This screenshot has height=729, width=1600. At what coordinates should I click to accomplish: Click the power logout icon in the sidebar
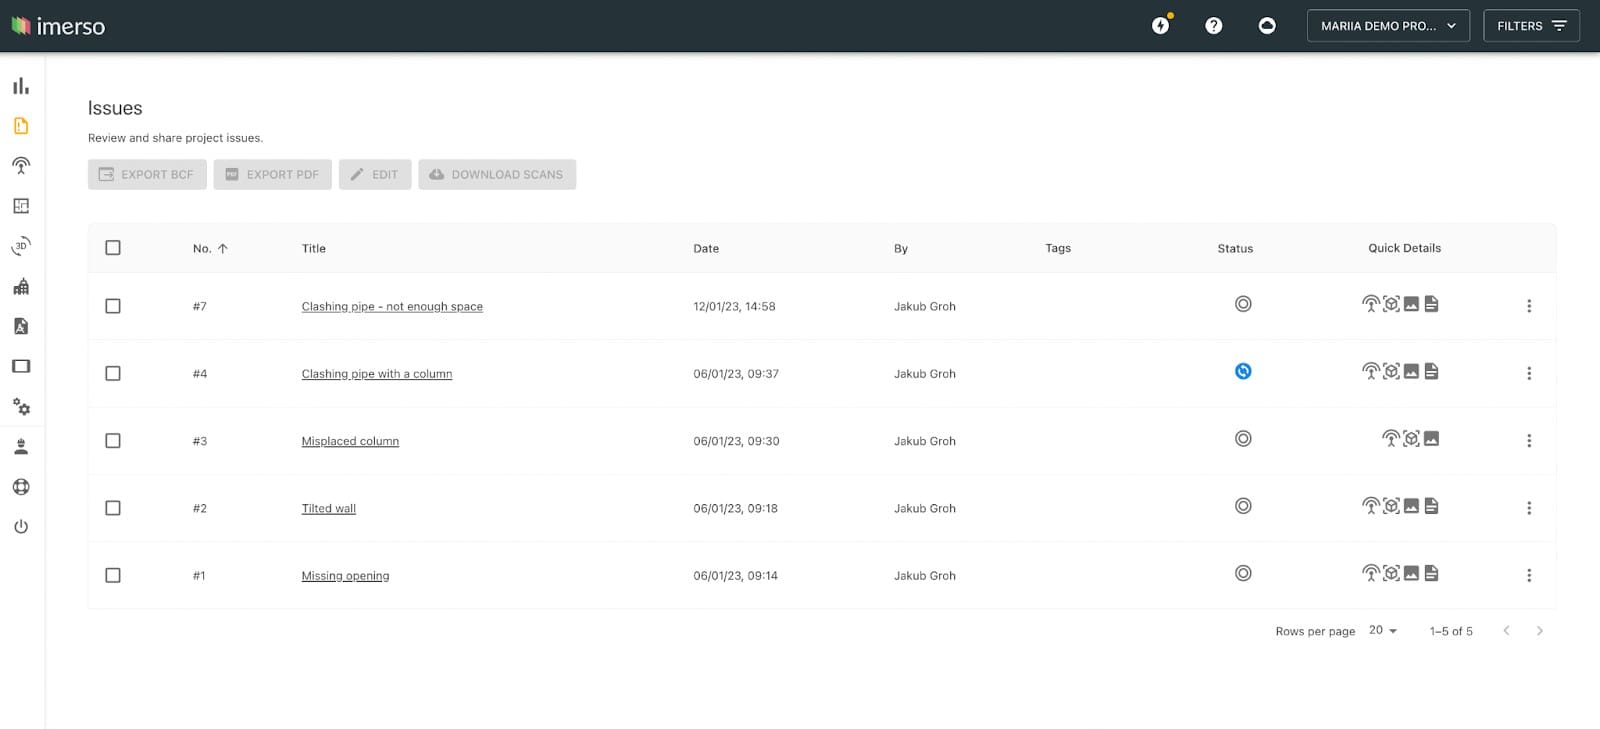pos(21,527)
